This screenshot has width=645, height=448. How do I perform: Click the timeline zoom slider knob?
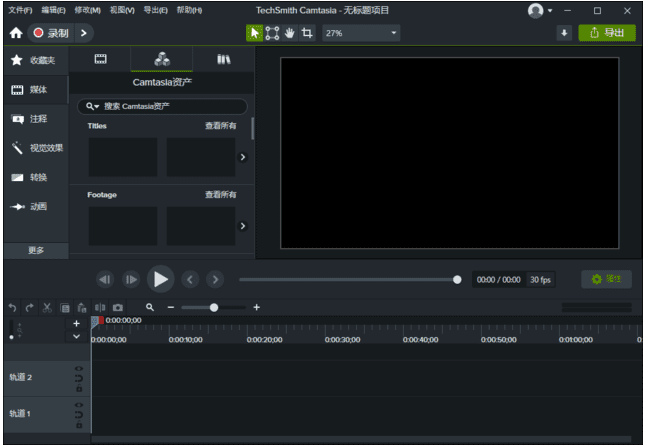tap(214, 307)
